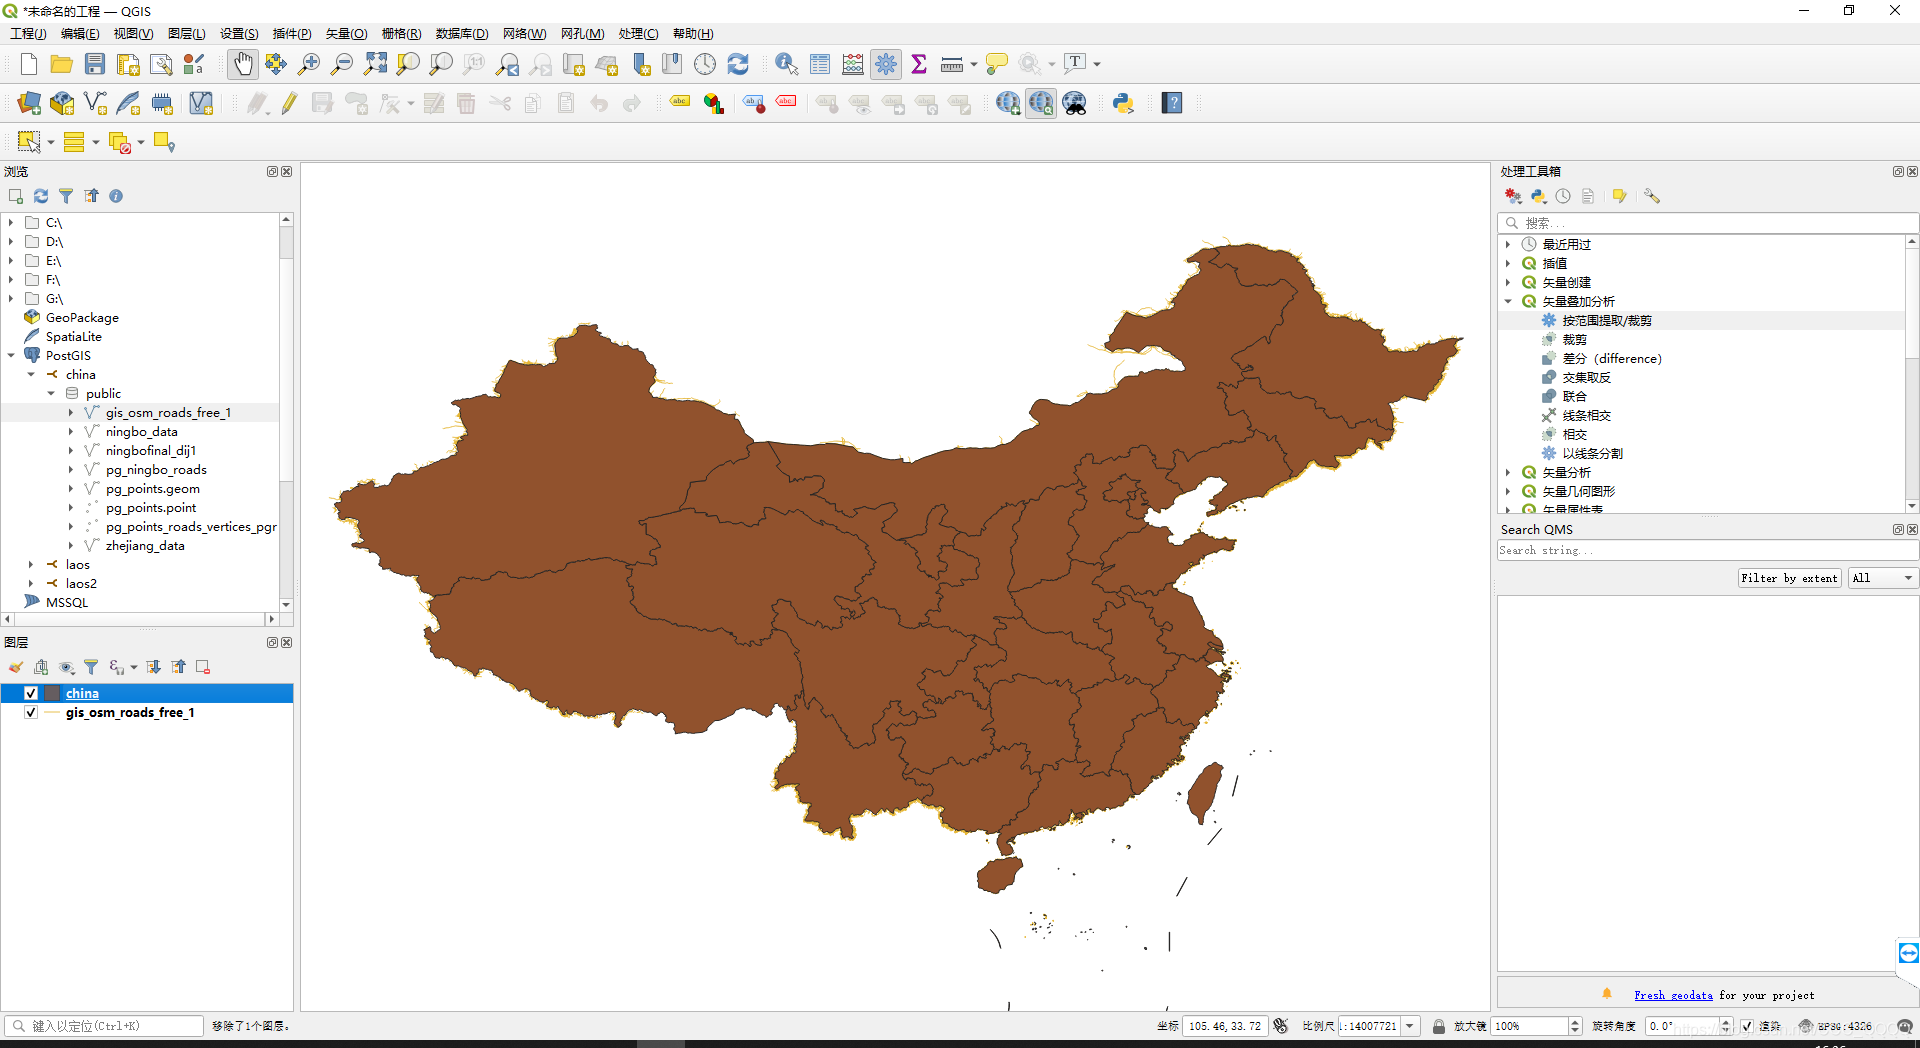Refresh the Browser panel

[41, 196]
